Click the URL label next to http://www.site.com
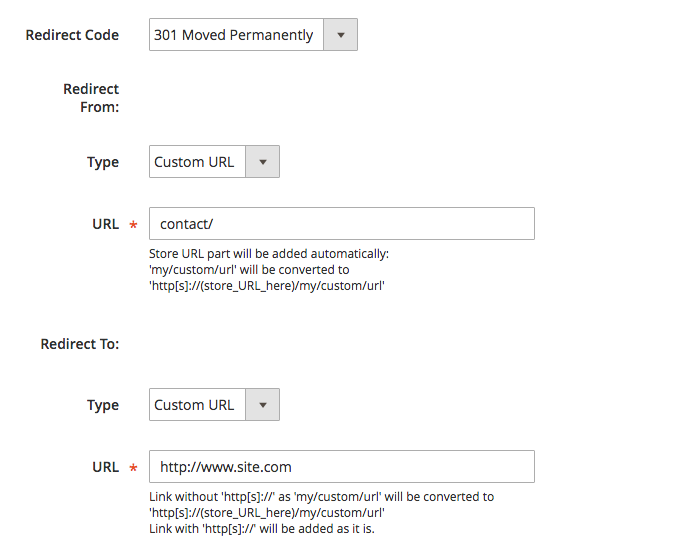Screen dimensions: 685x552 click(105, 467)
